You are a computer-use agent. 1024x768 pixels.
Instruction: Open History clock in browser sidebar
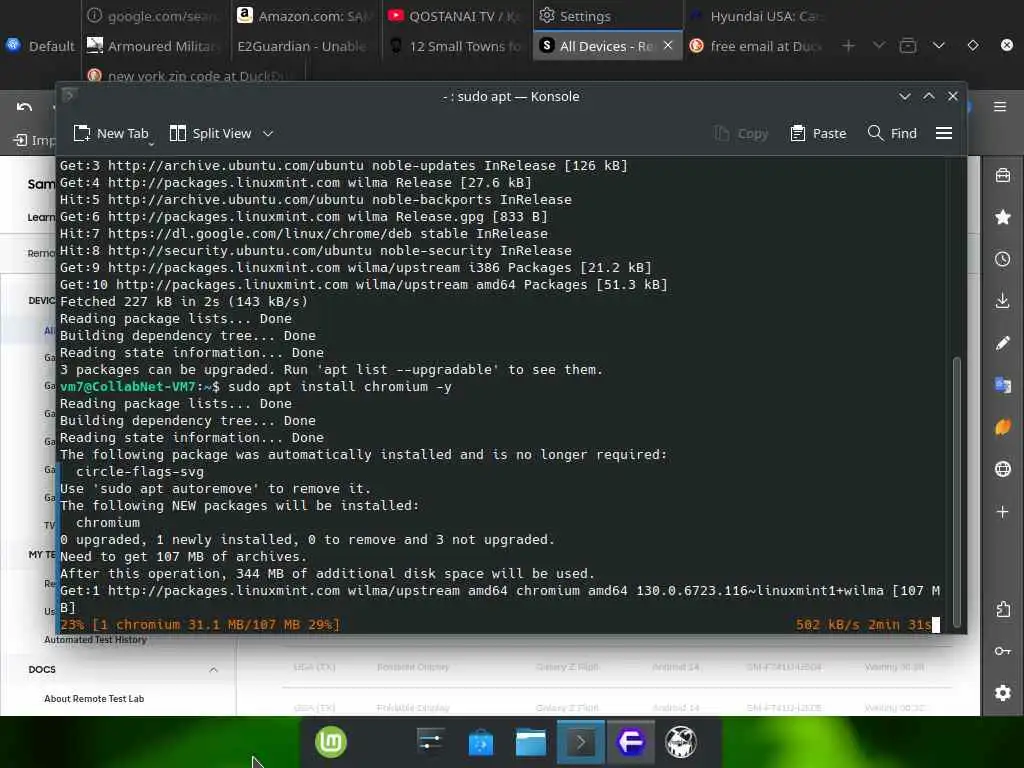click(x=1003, y=259)
